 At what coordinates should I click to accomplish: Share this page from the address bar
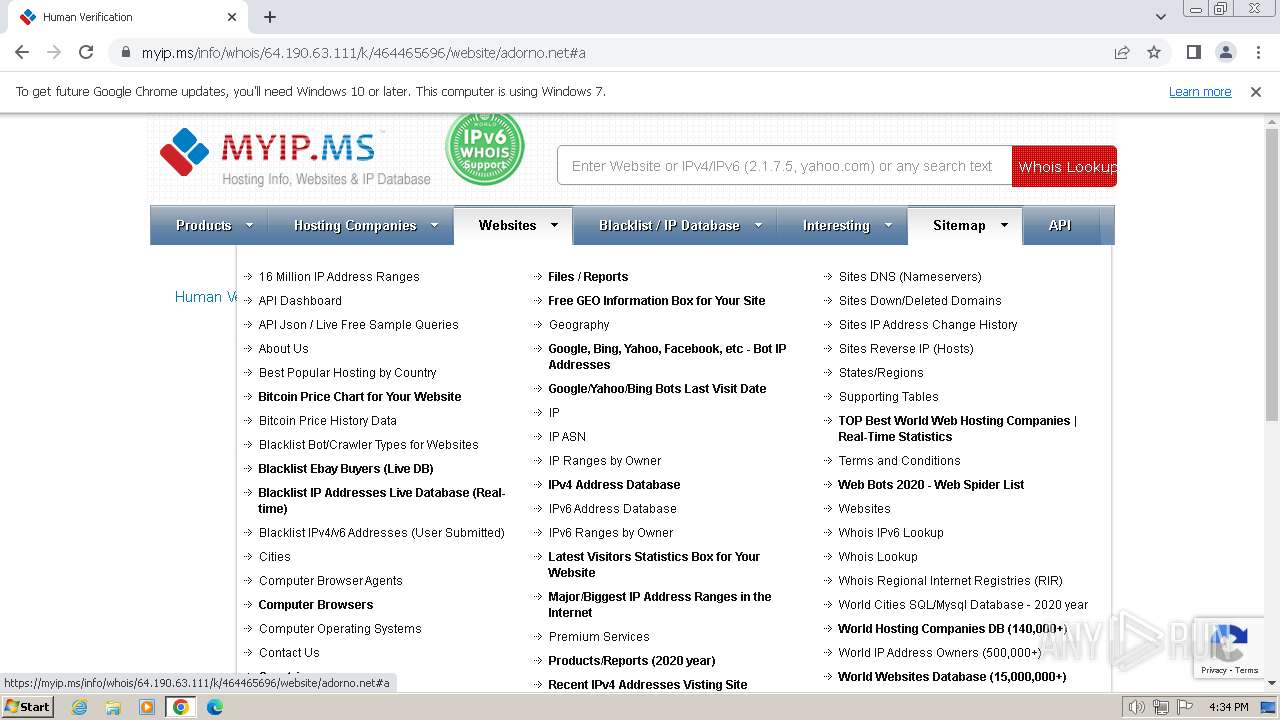[x=1122, y=52]
